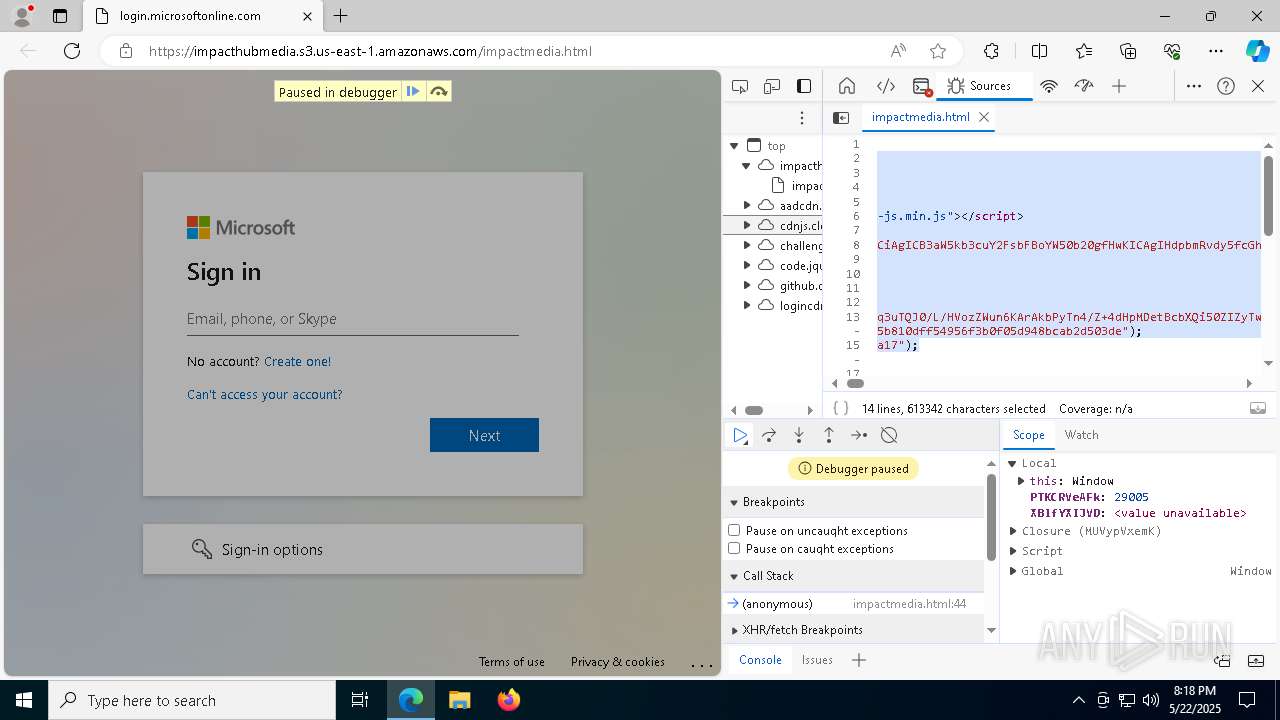Open the Performance panel icon
This screenshot has height=720, width=1280.
tap(1084, 86)
